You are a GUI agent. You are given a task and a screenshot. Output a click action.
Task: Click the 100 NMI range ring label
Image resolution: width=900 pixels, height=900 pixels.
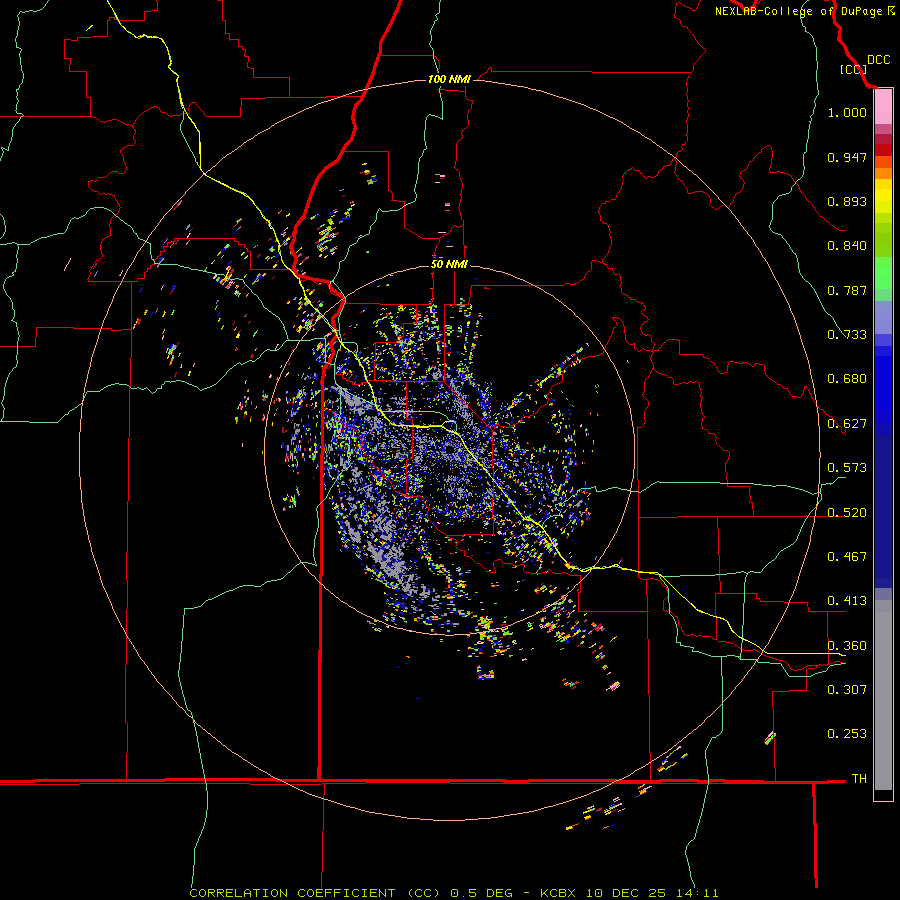[449, 79]
